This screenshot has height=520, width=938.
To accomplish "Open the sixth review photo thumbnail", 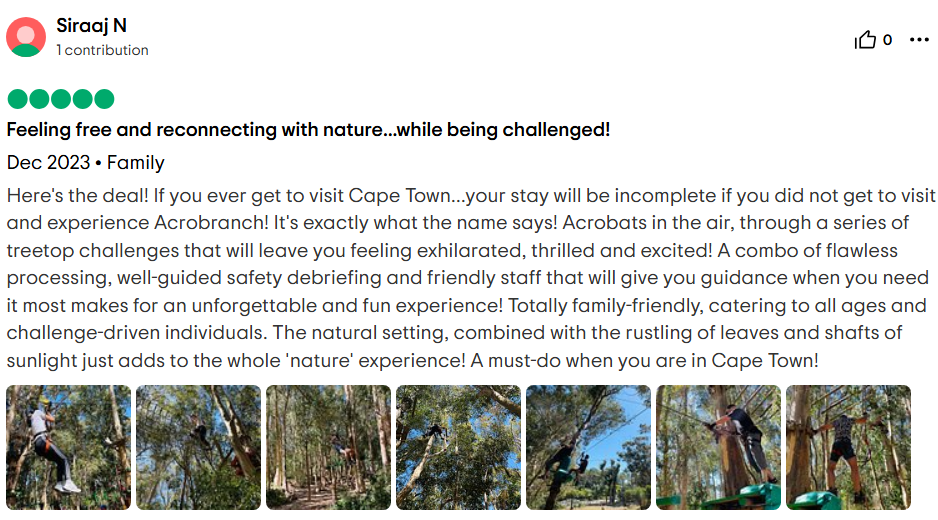I will pyautogui.click(x=718, y=447).
